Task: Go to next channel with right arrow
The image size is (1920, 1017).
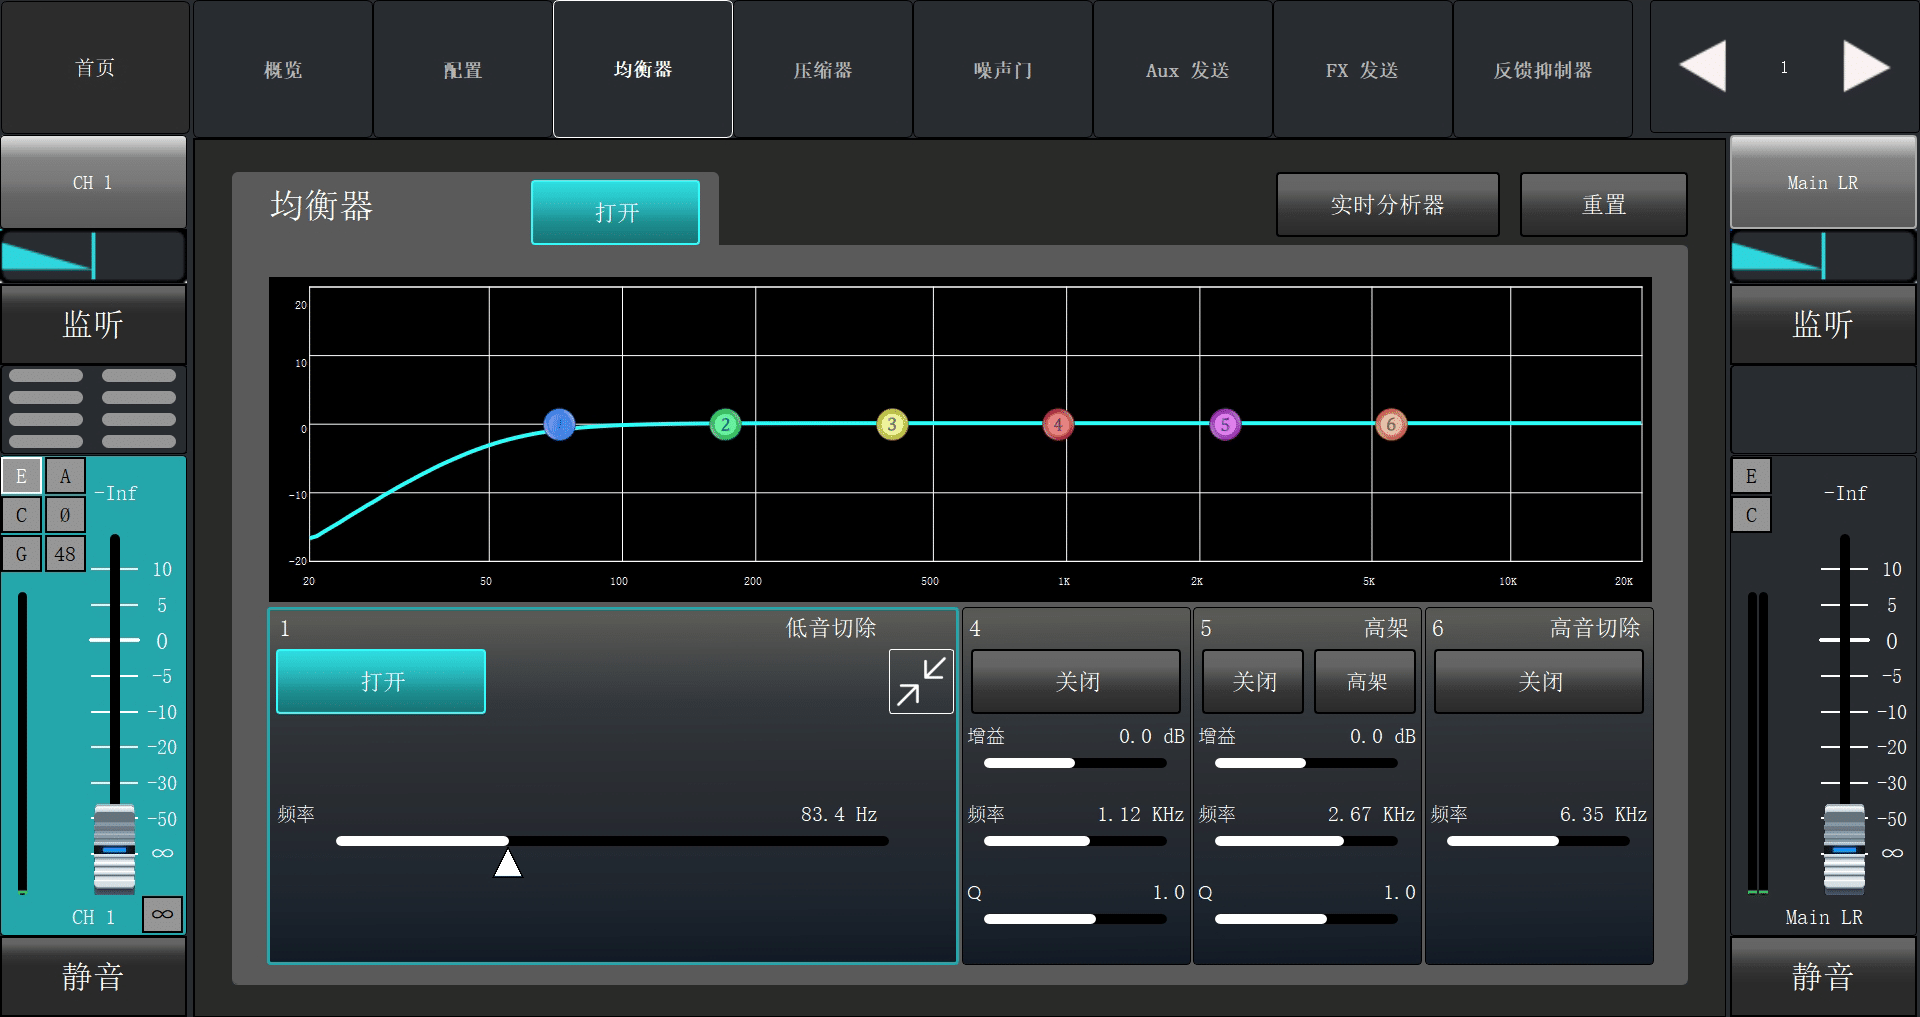Action: pos(1865,67)
